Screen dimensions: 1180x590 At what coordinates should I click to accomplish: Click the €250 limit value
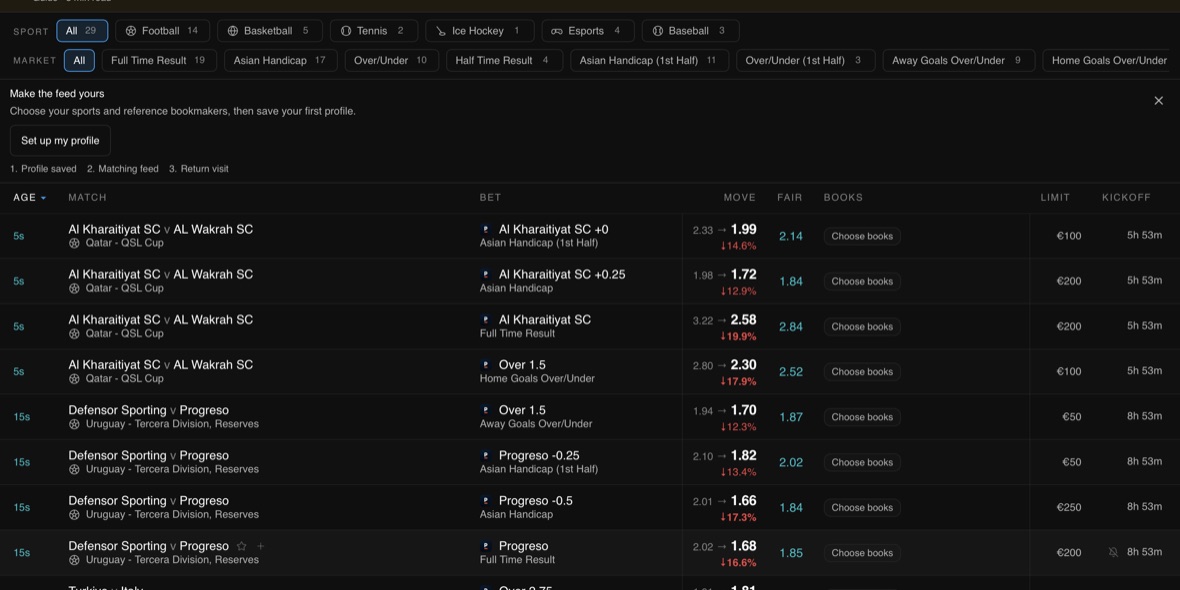point(1069,507)
